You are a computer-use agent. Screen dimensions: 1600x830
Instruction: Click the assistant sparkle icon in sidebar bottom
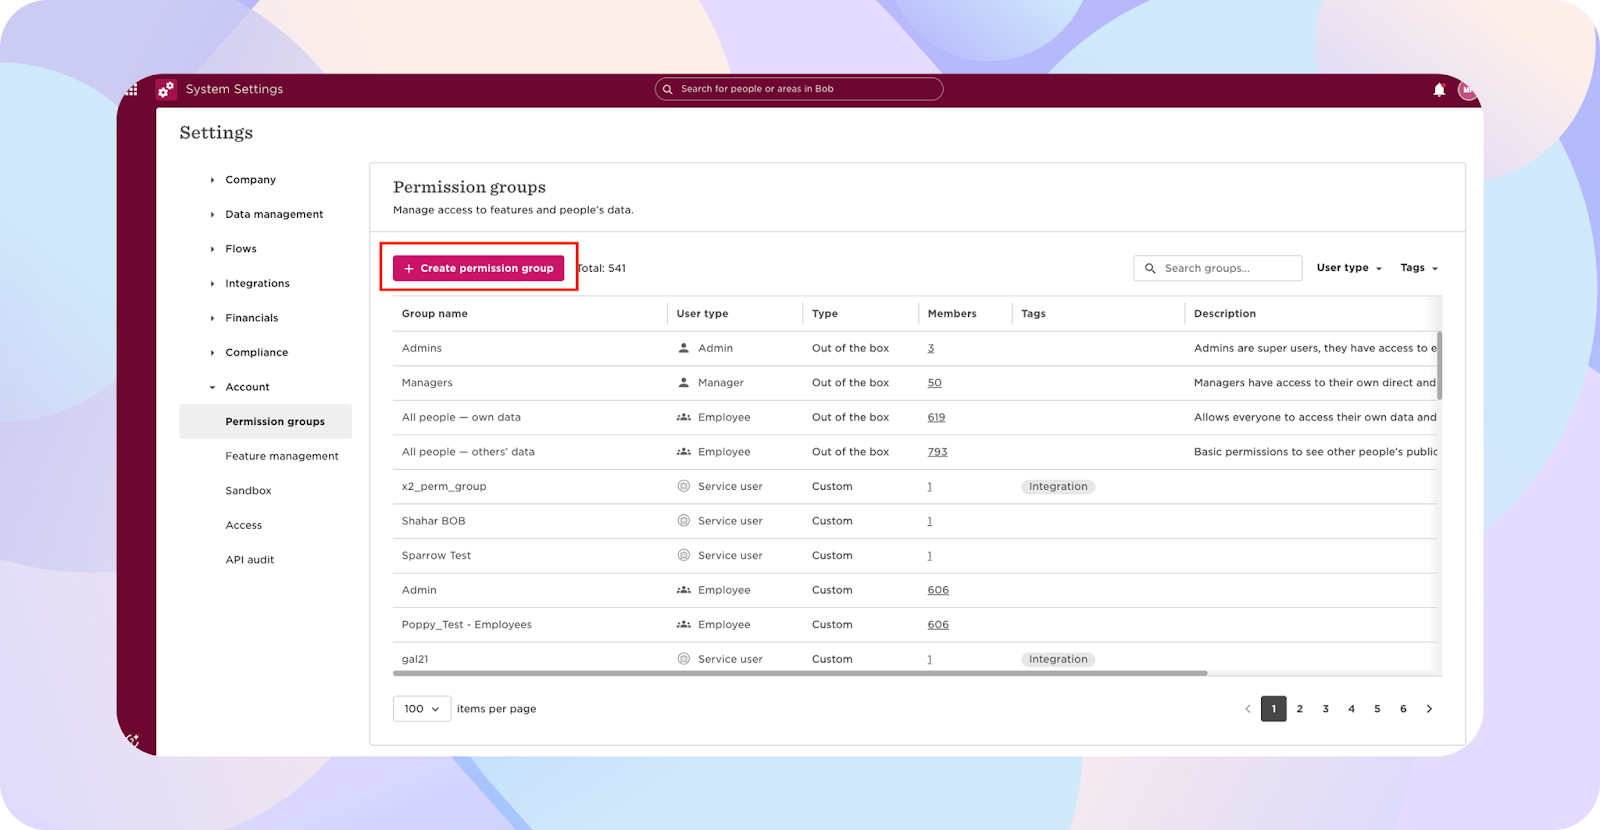[x=132, y=741]
